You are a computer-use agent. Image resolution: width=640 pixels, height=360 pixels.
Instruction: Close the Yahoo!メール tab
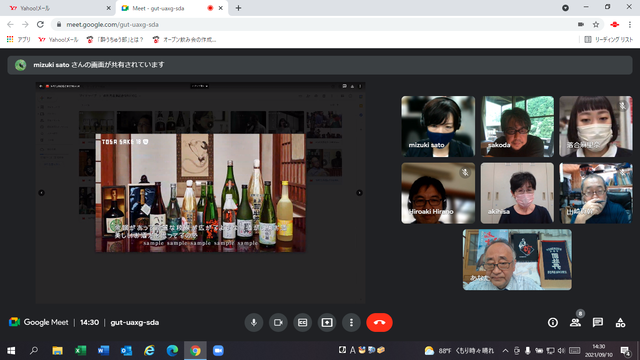coord(109,8)
